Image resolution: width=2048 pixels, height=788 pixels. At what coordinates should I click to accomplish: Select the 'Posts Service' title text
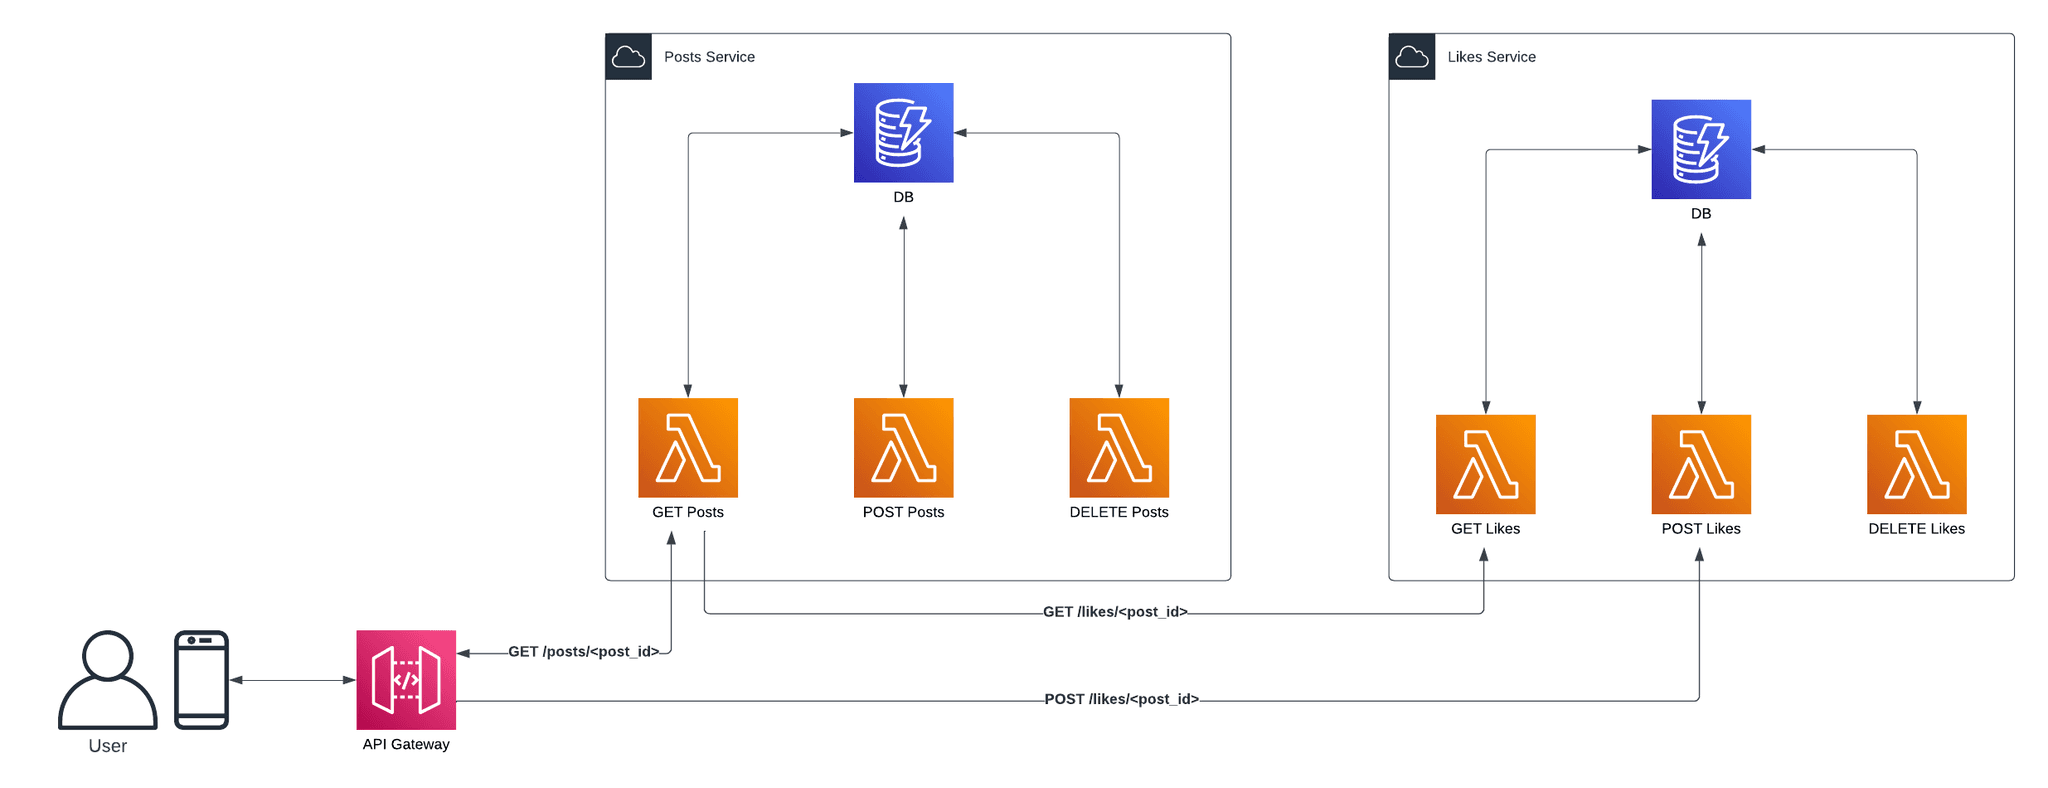click(709, 57)
